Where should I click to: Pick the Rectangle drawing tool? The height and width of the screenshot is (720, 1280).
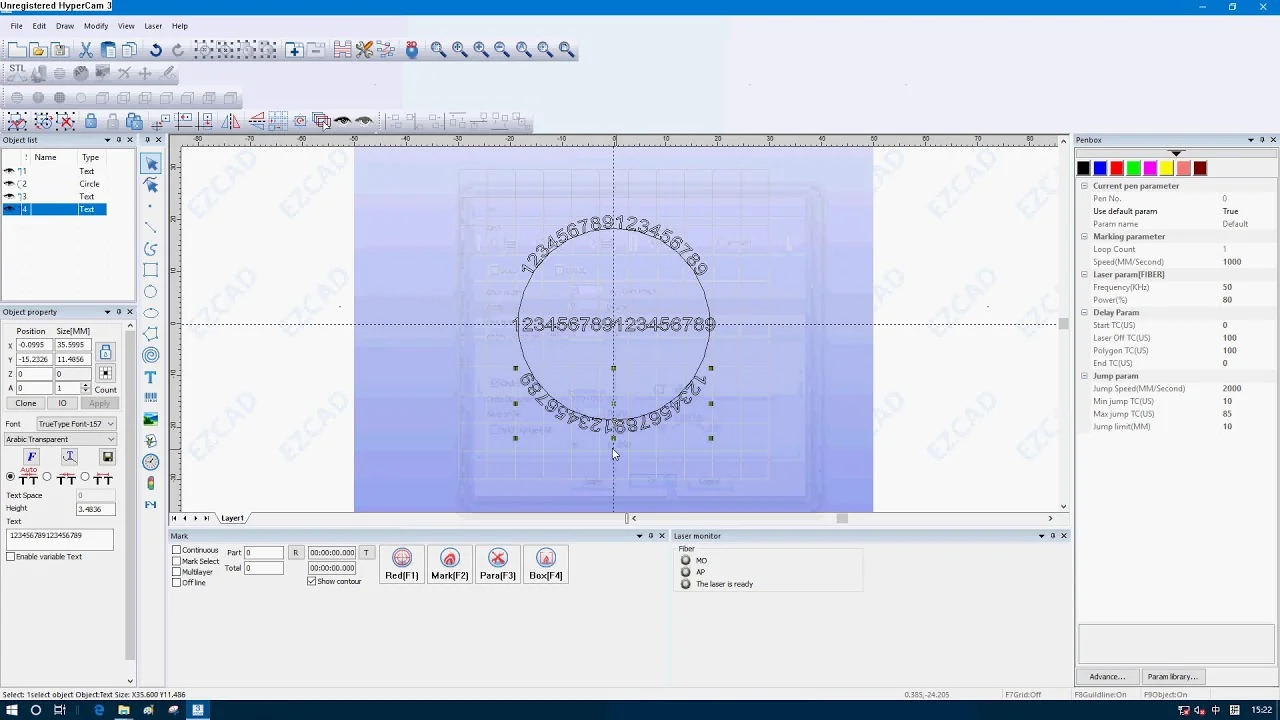pyautogui.click(x=150, y=270)
